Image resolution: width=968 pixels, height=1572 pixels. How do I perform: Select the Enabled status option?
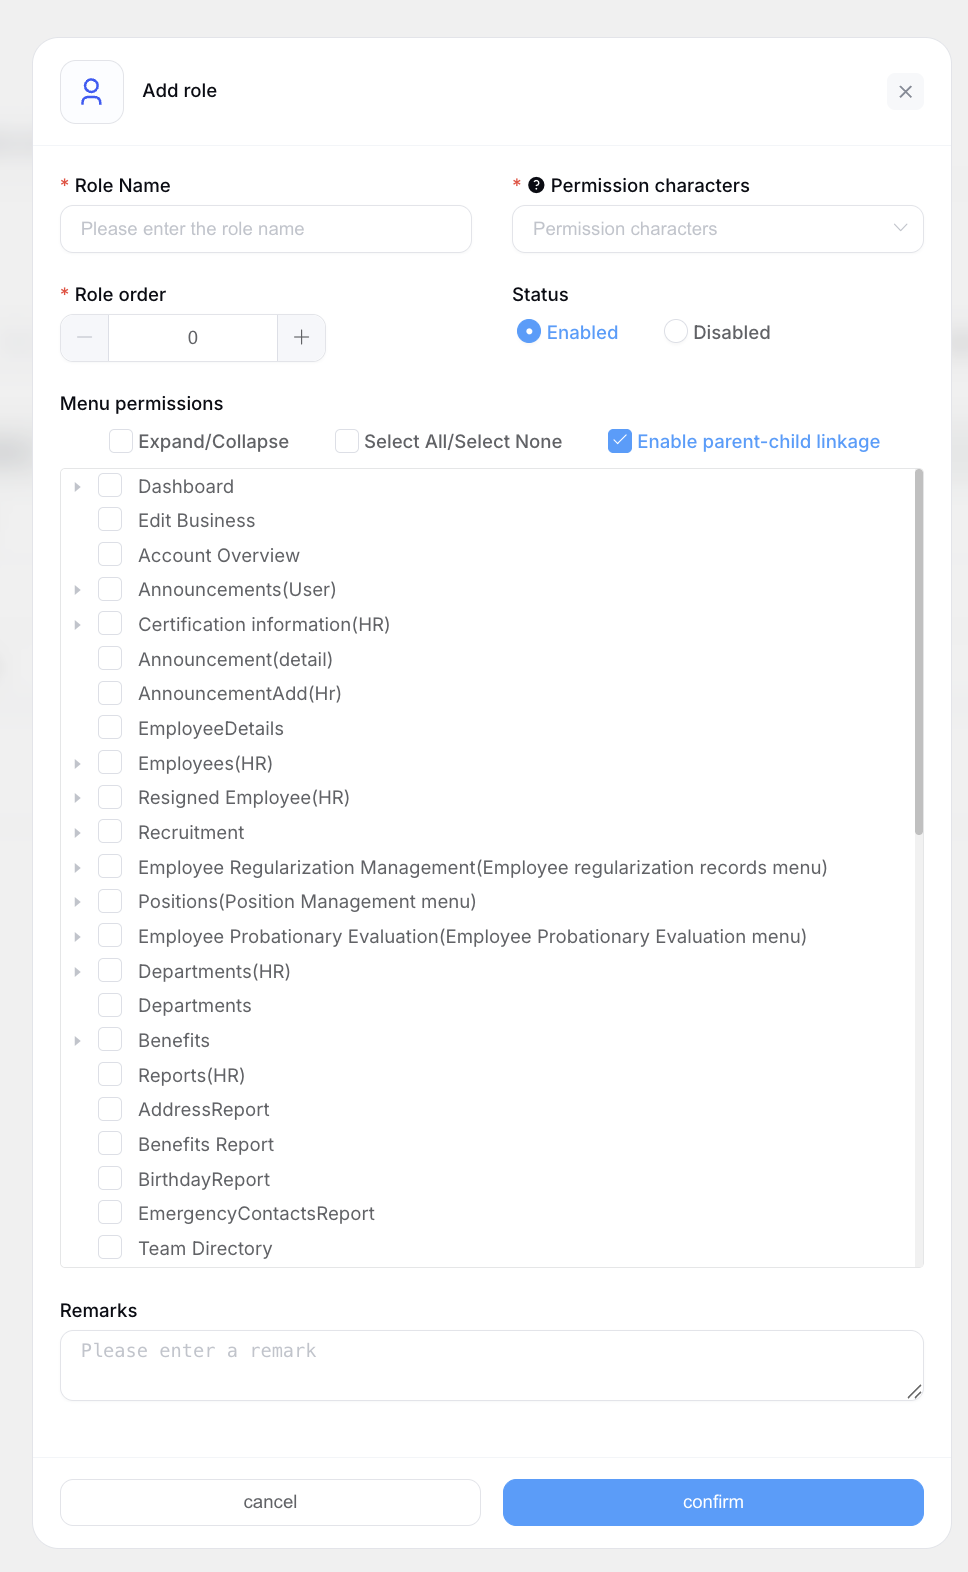[529, 332]
